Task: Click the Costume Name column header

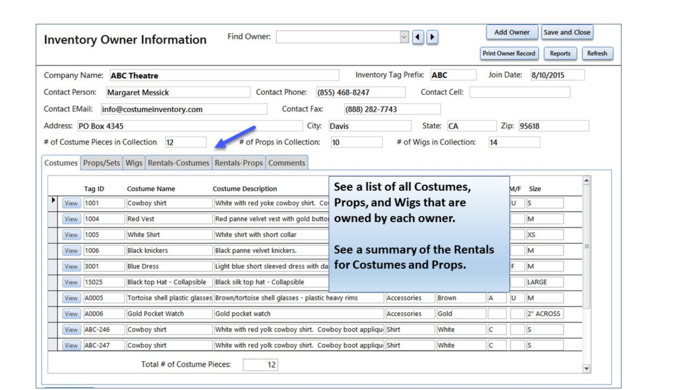Action: tap(151, 189)
